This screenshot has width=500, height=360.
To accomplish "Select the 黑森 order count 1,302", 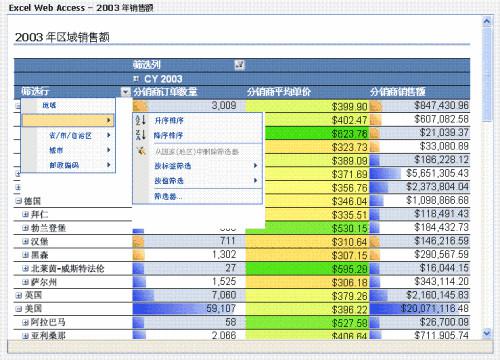I will pyautogui.click(x=189, y=255).
